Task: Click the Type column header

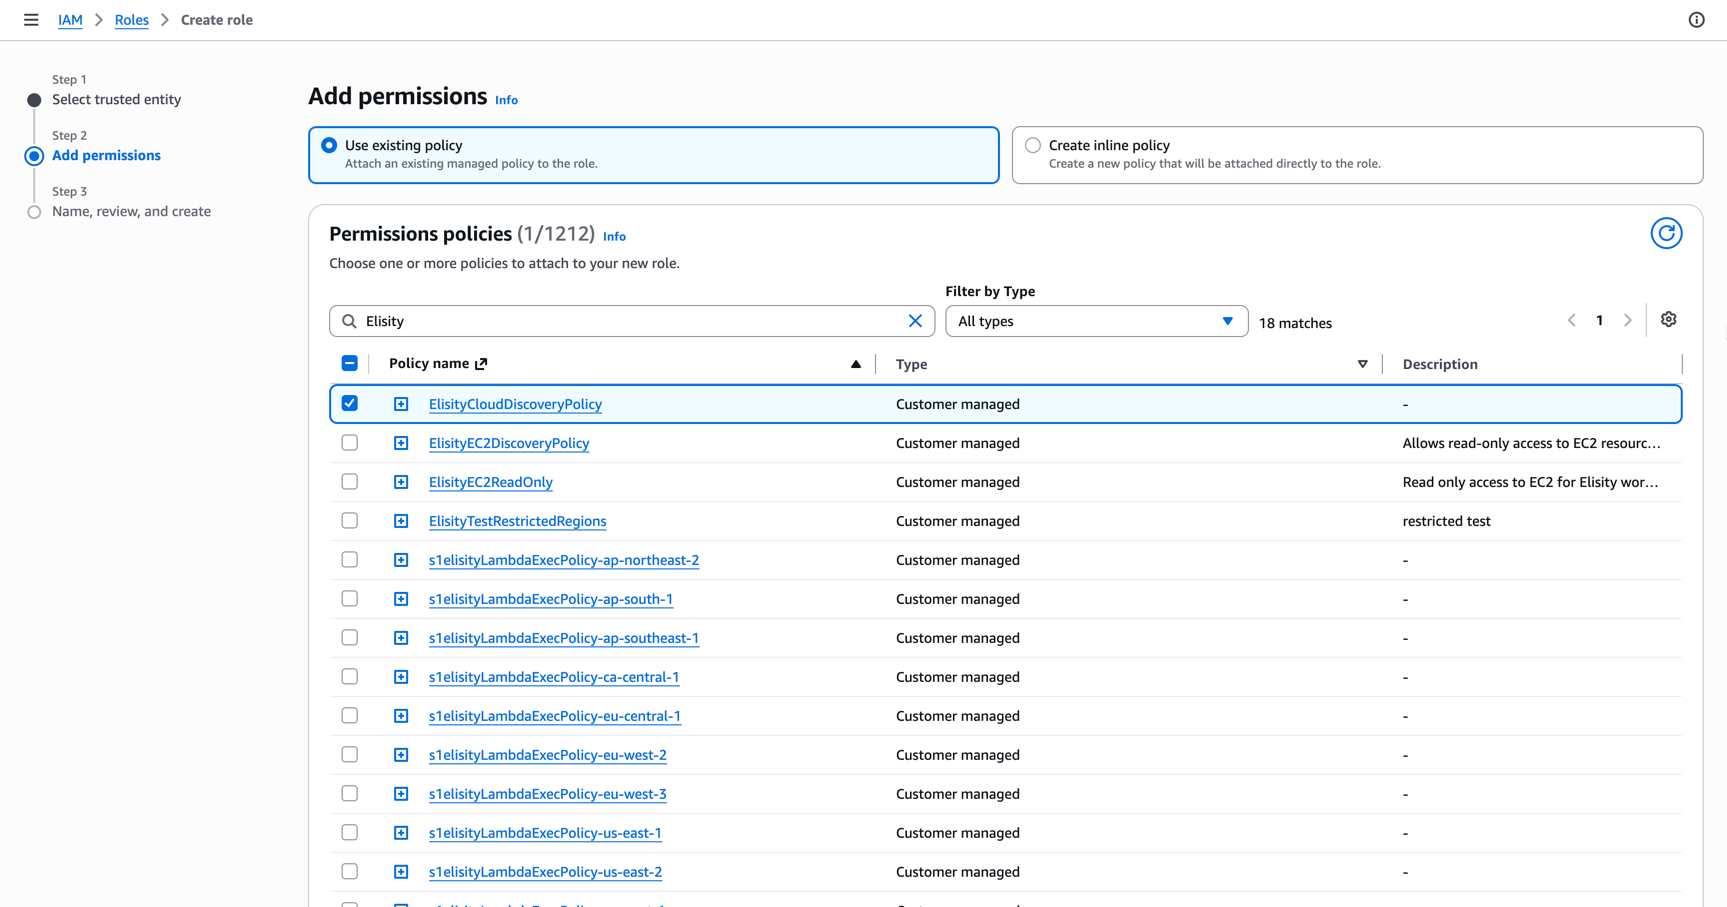Action: click(911, 364)
